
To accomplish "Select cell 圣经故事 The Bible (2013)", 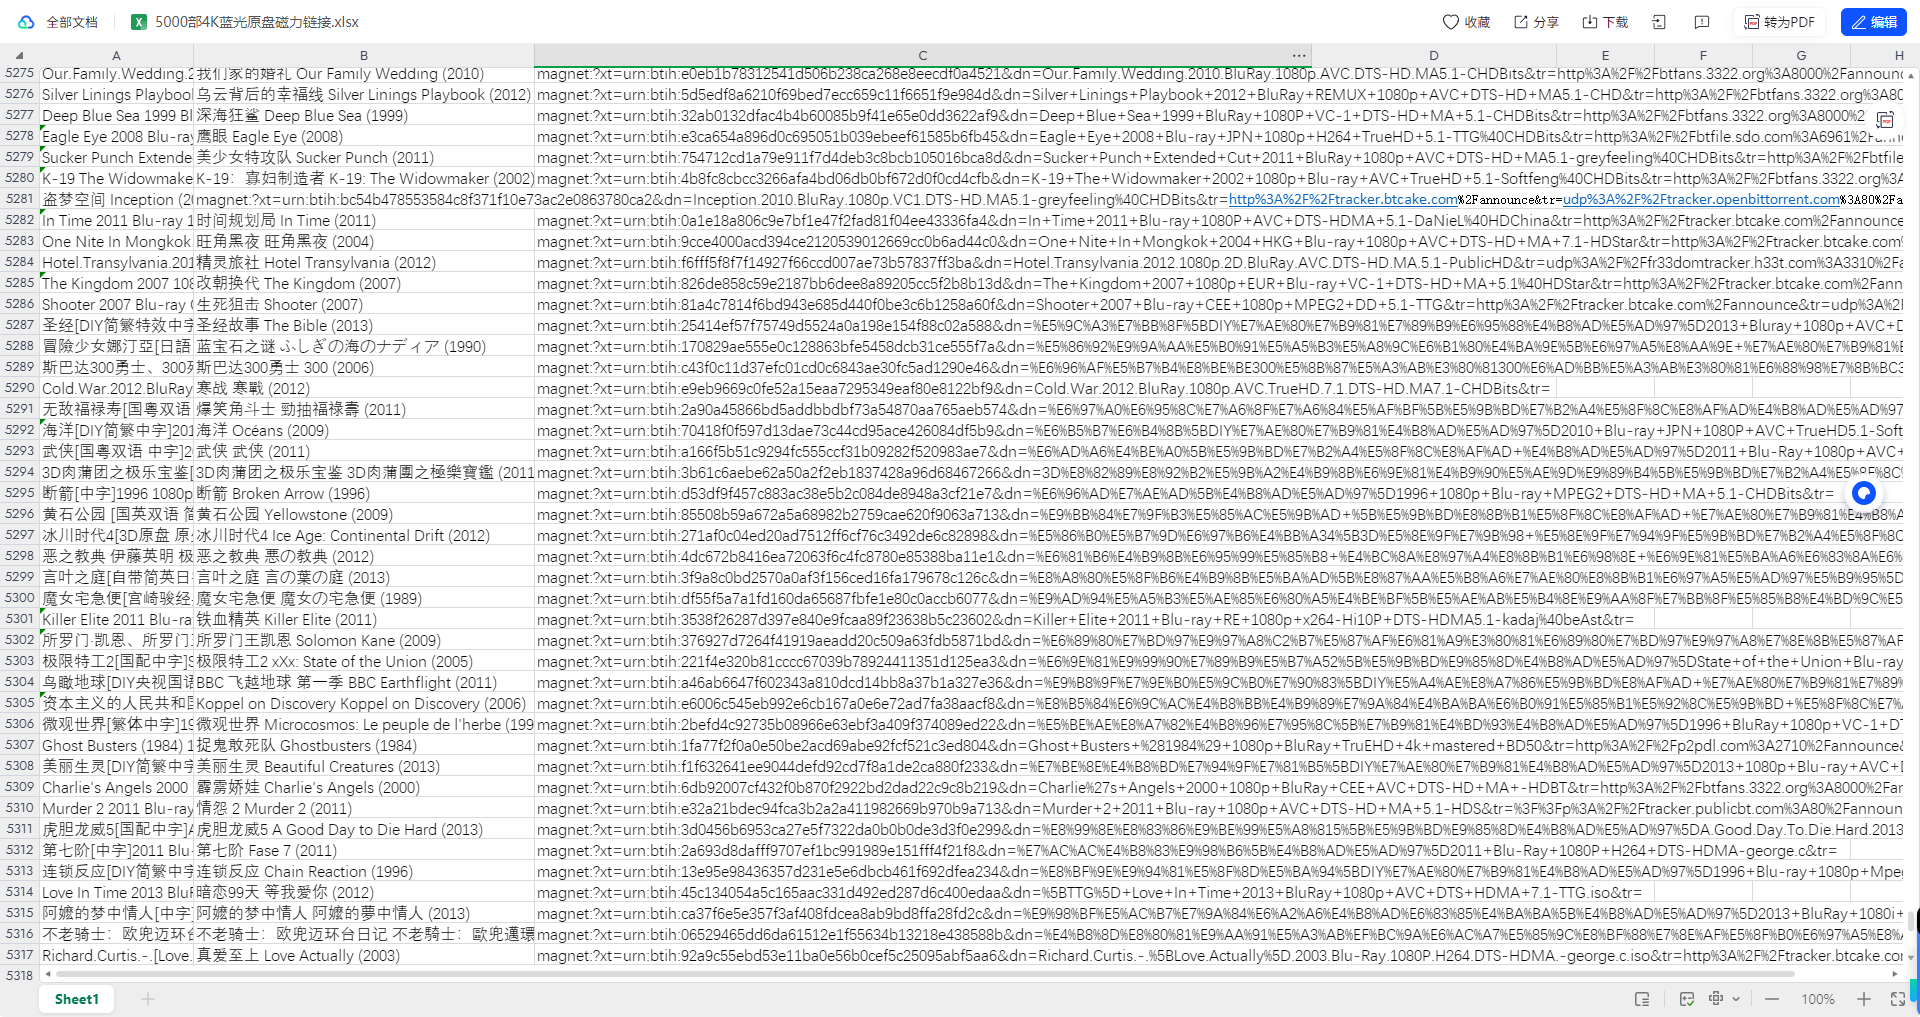I will [364, 325].
